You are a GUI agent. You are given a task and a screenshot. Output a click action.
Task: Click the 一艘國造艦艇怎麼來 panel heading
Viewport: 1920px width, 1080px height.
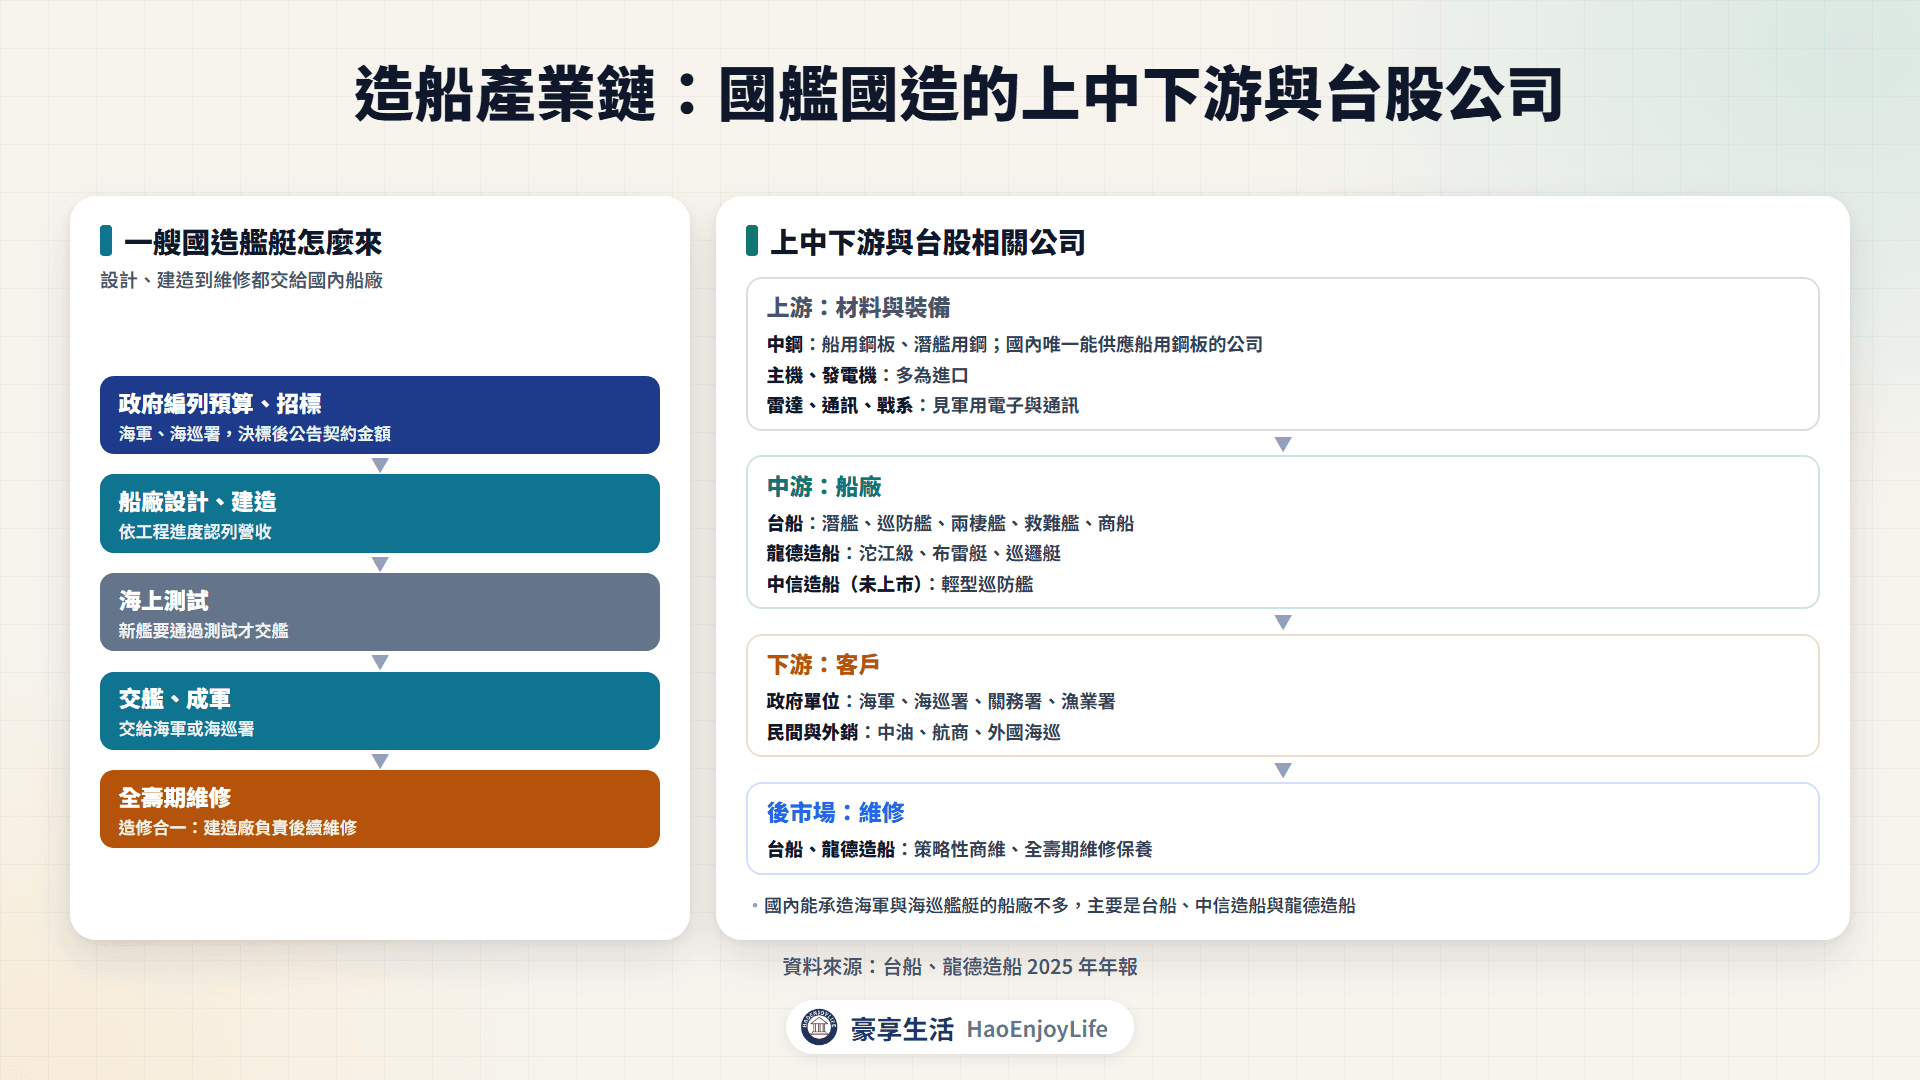[x=253, y=242]
